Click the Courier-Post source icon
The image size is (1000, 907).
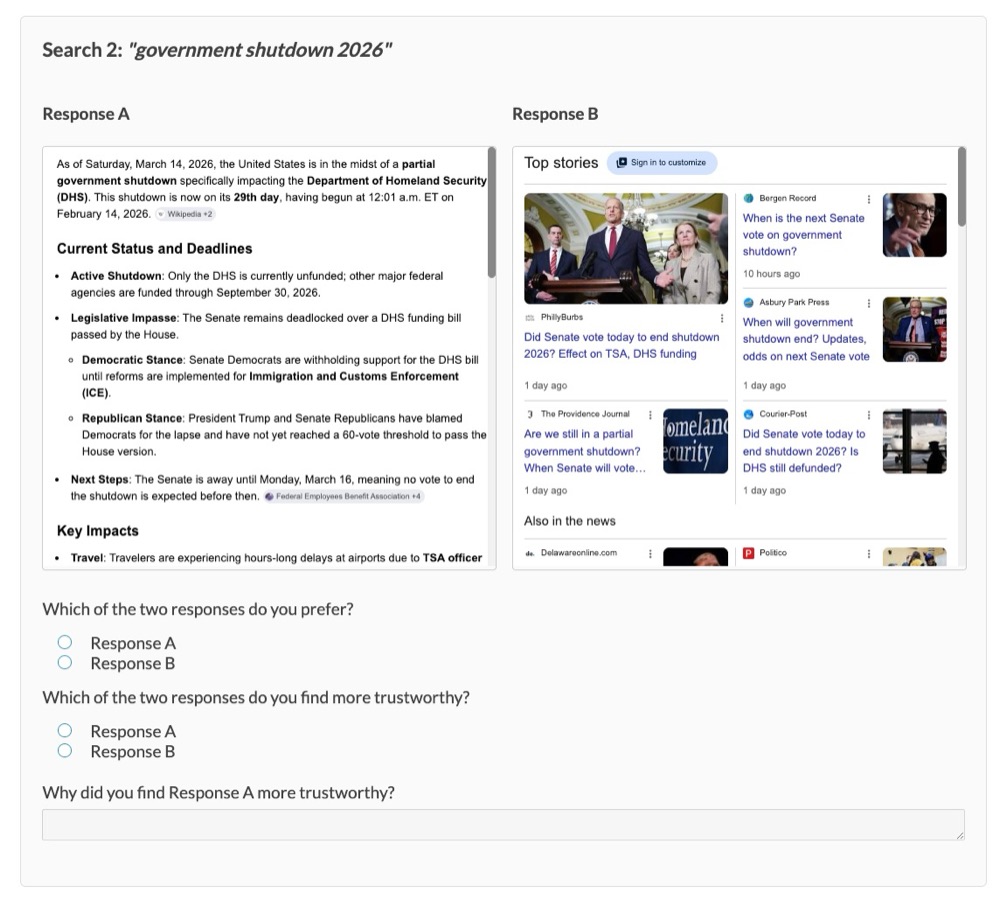click(749, 414)
